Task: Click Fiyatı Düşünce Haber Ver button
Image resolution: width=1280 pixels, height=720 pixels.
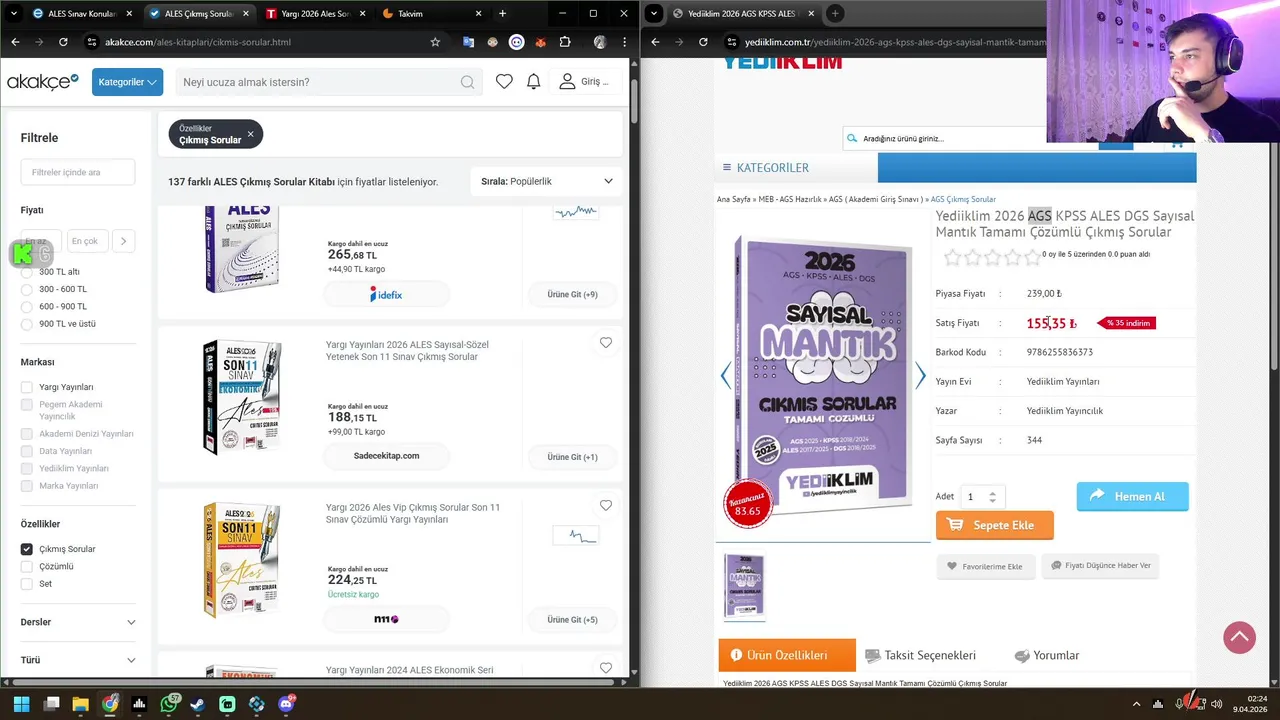Action: 1100,565
